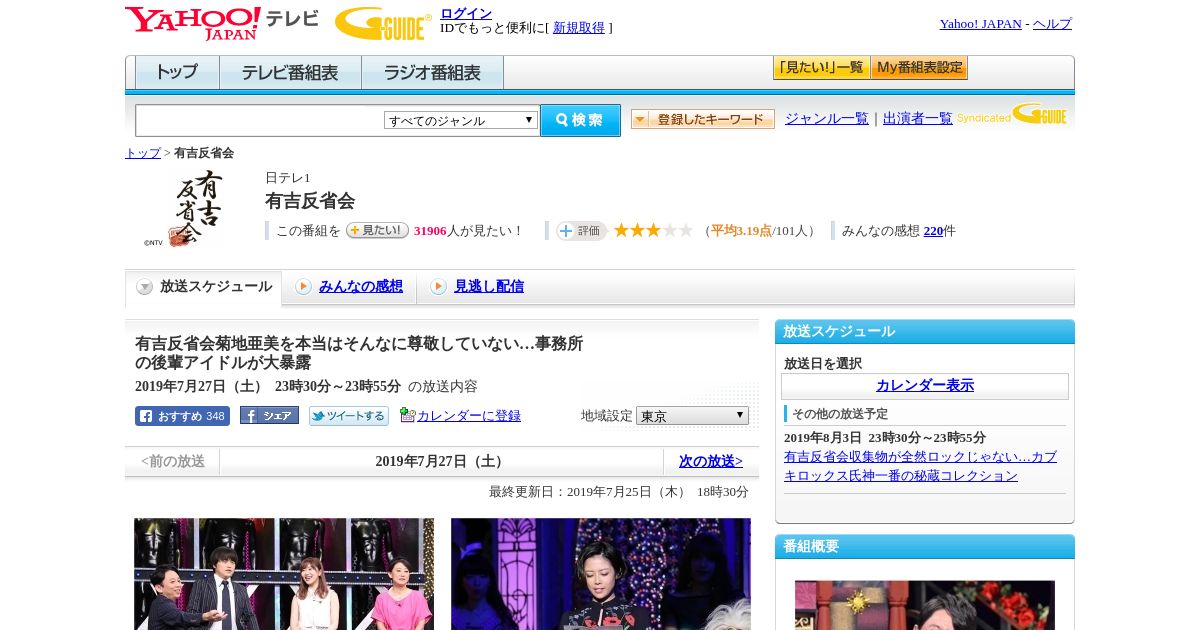This screenshot has width=1200, height=630.
Task: Switch to the トップ navigation tab
Action: pos(177,73)
